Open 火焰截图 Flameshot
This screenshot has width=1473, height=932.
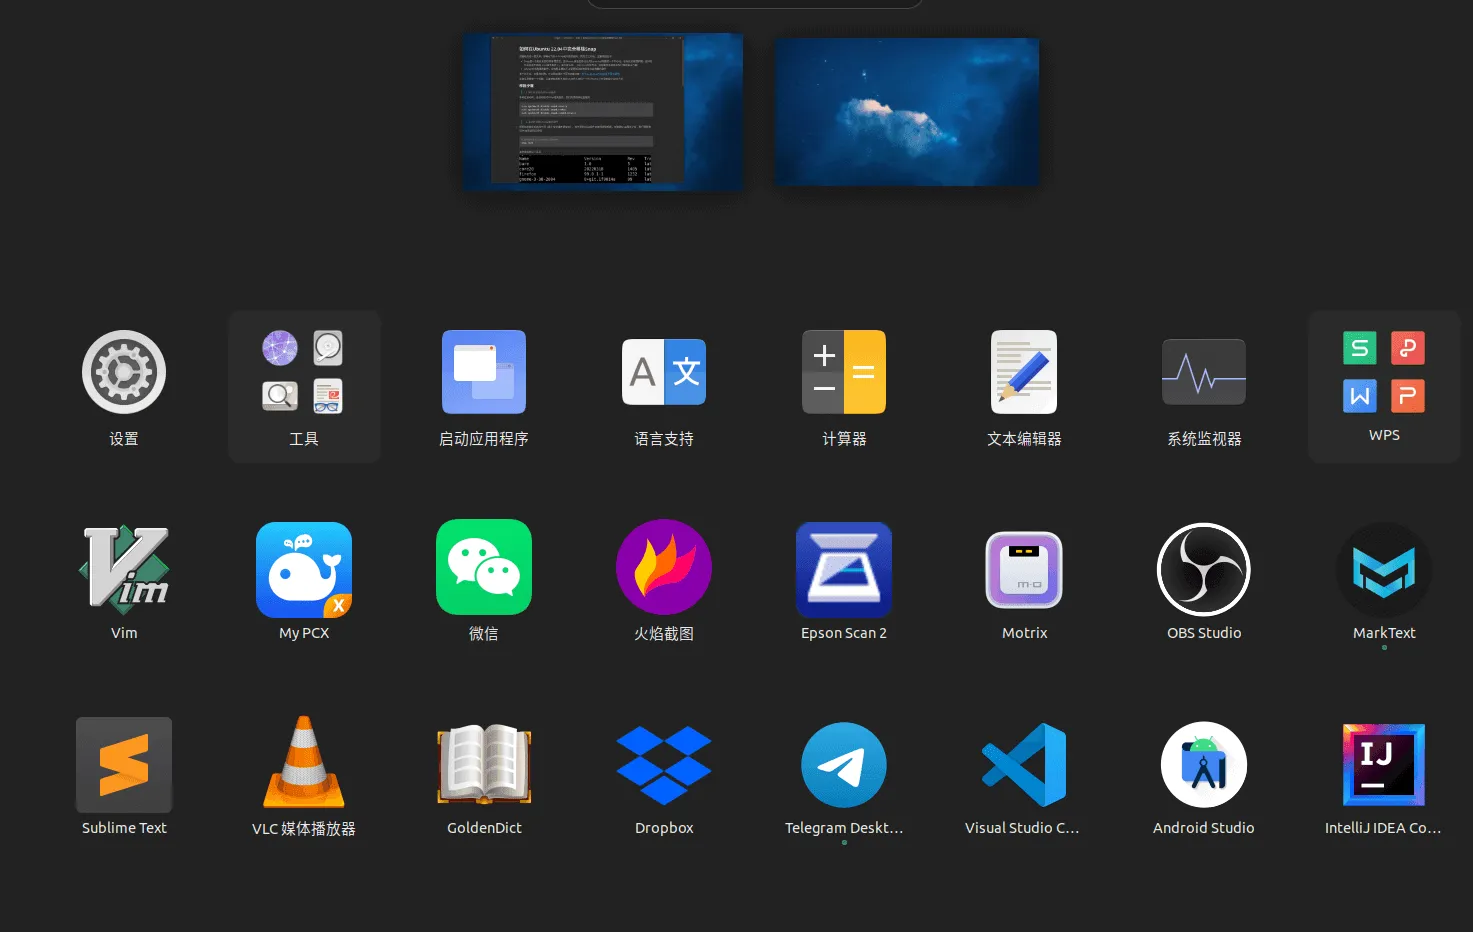[x=664, y=567]
